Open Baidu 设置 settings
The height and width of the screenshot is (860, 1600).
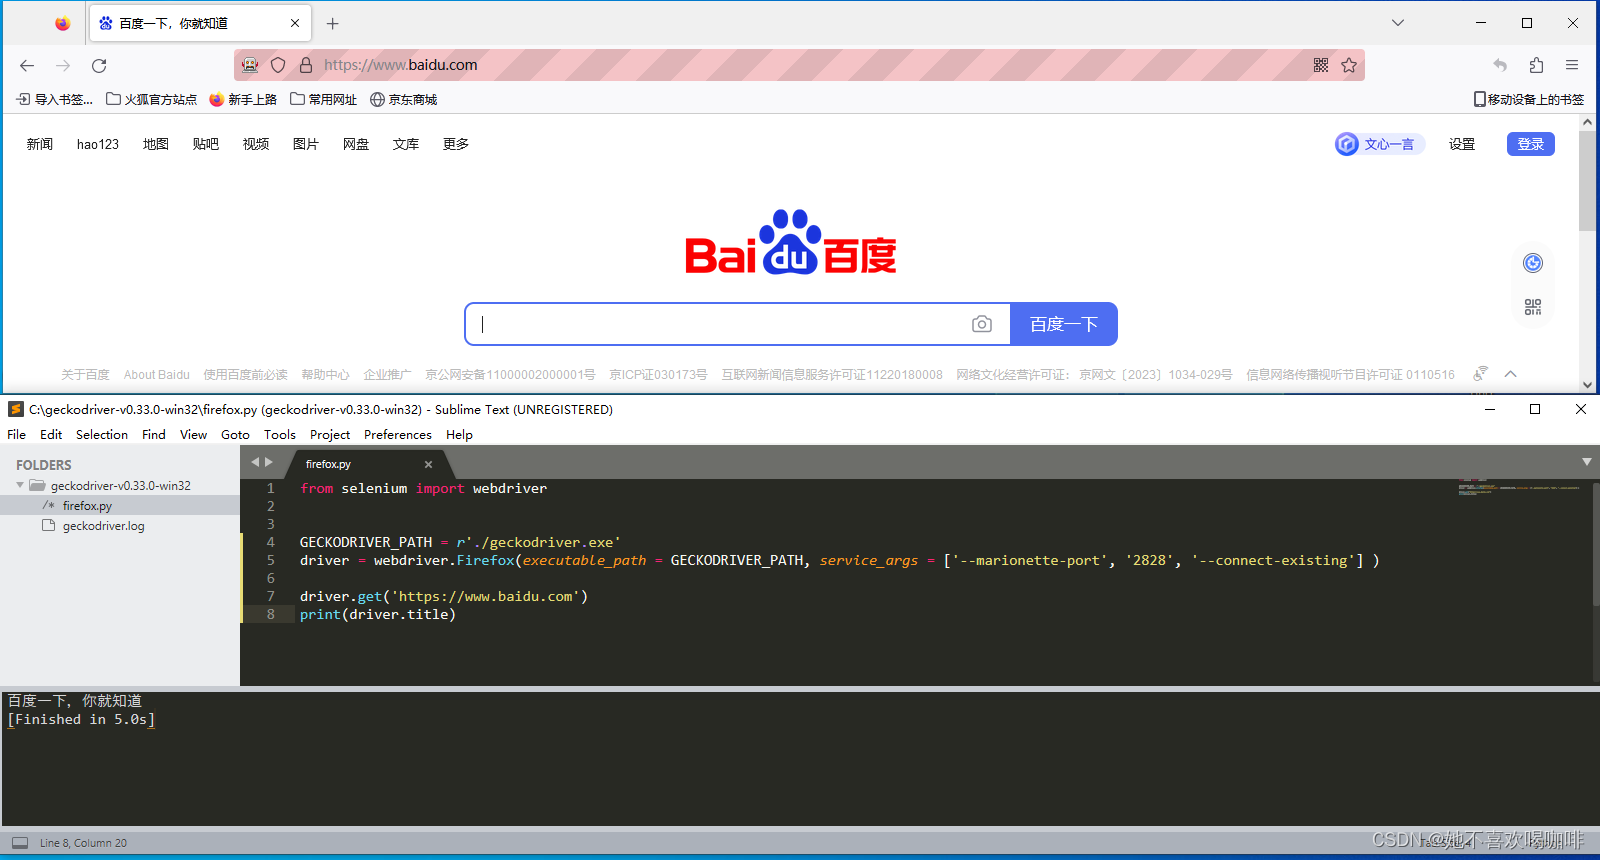coord(1462,144)
